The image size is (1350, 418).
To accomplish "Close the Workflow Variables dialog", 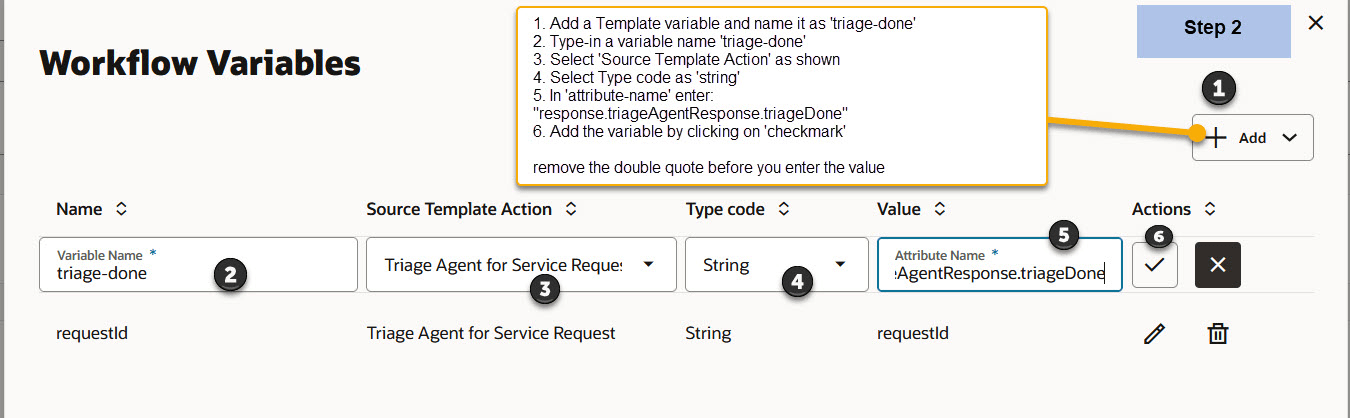I will pos(1316,22).
